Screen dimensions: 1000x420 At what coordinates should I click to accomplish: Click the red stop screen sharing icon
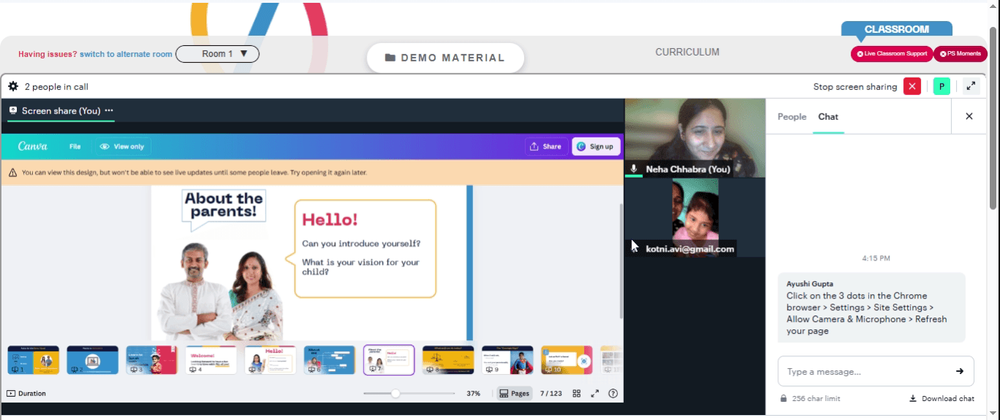point(912,87)
